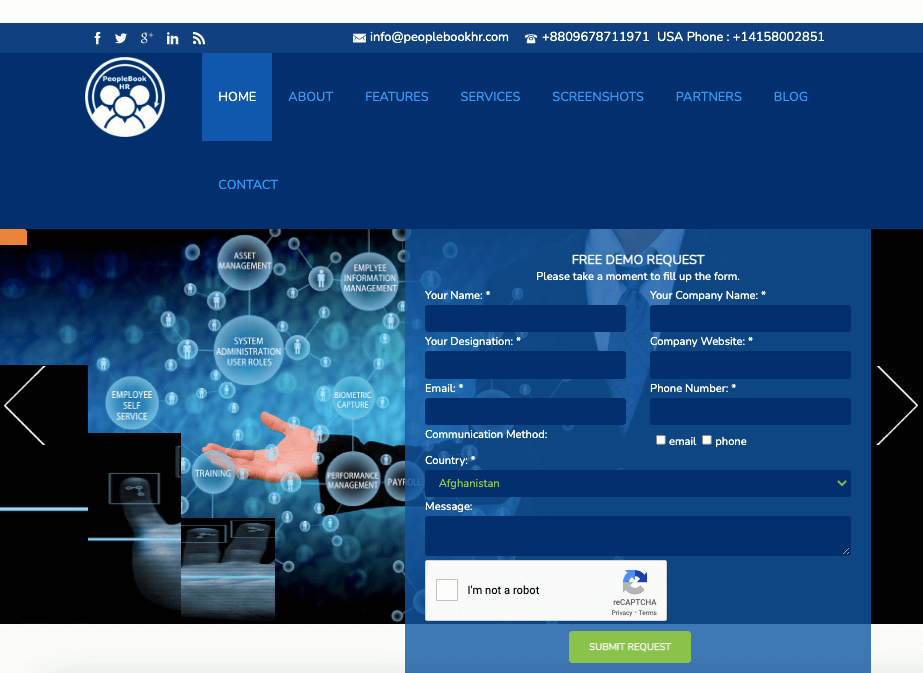Go to next slide arrow
Screen dimensions: 923x673
(x=896, y=405)
